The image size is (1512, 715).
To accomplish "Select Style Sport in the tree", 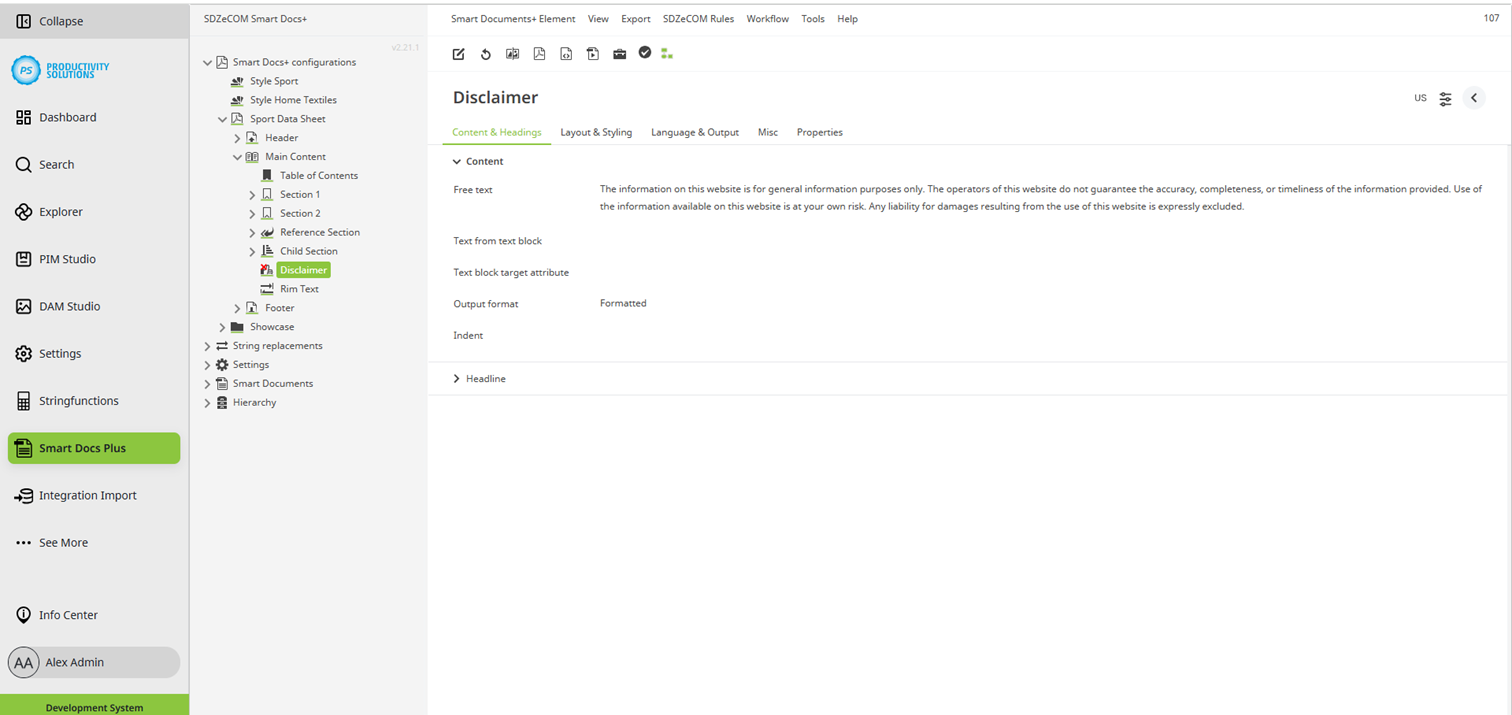I will coord(274,81).
